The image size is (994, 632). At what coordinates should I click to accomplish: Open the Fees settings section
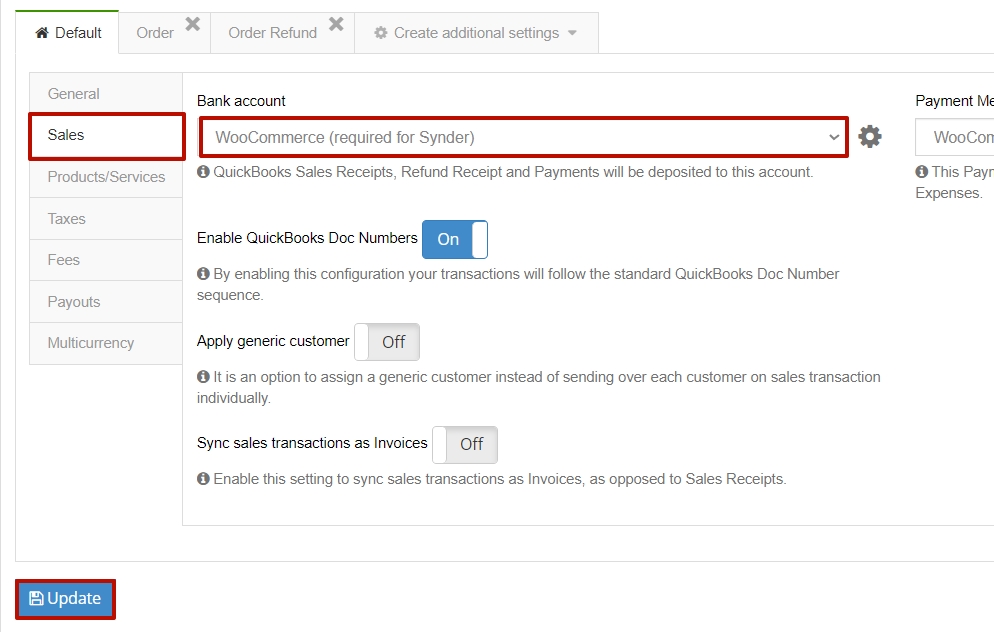point(106,260)
